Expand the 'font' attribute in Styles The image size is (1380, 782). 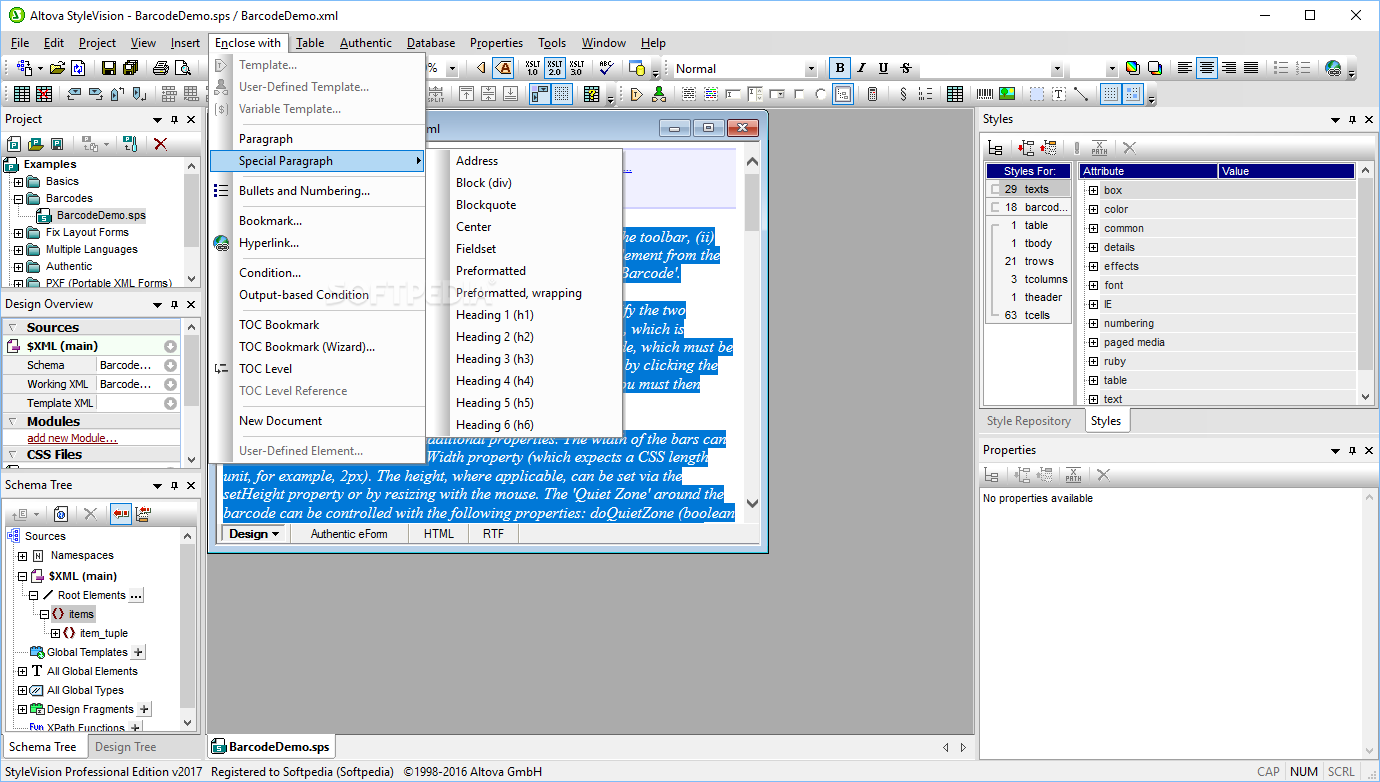1093,285
